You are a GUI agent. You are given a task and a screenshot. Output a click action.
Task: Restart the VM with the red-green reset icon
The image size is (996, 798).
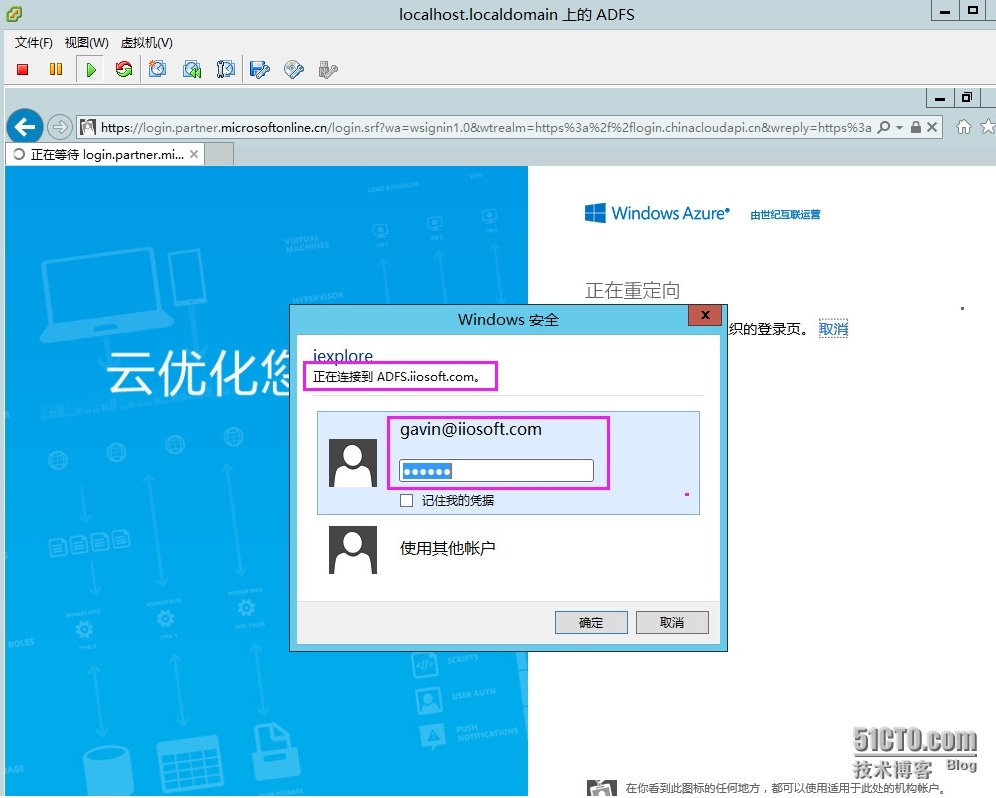click(x=124, y=69)
